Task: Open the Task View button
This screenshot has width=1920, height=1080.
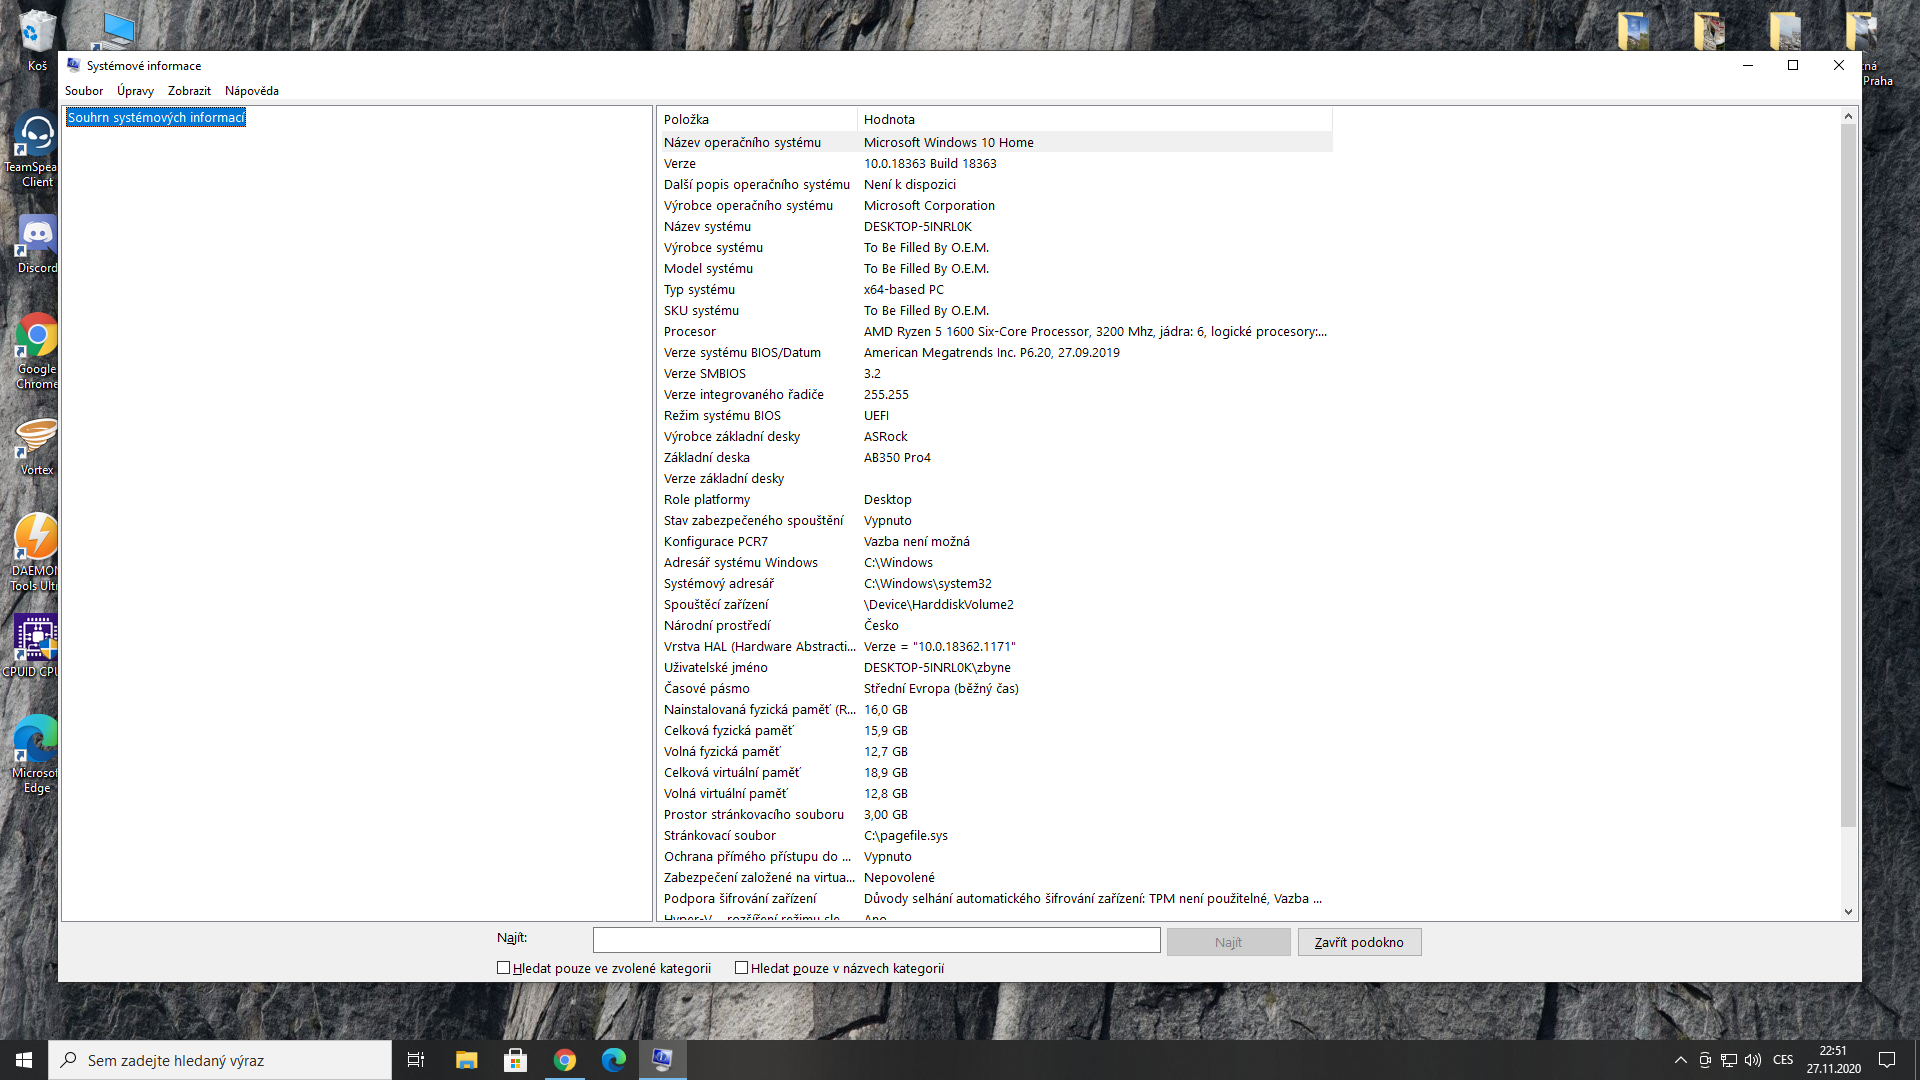Action: 416,1060
